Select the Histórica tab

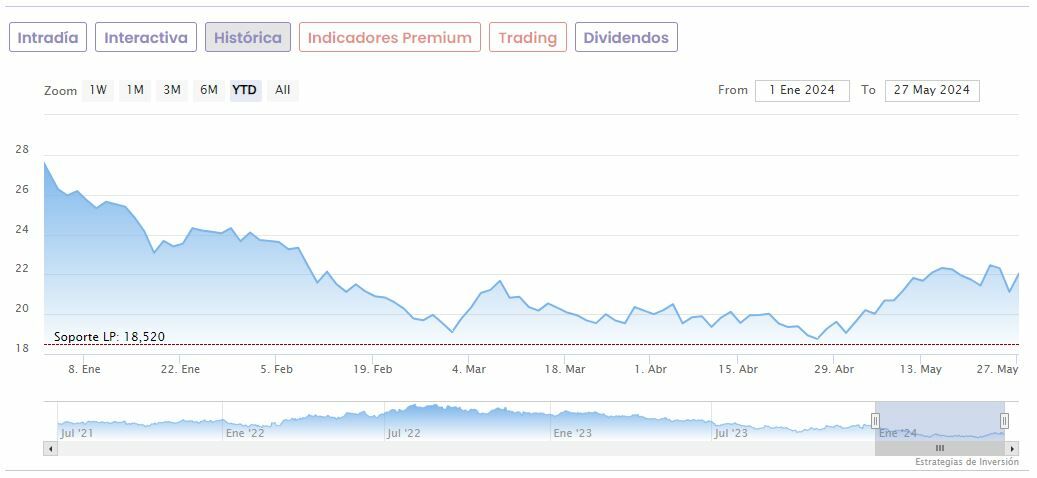pyautogui.click(x=248, y=38)
